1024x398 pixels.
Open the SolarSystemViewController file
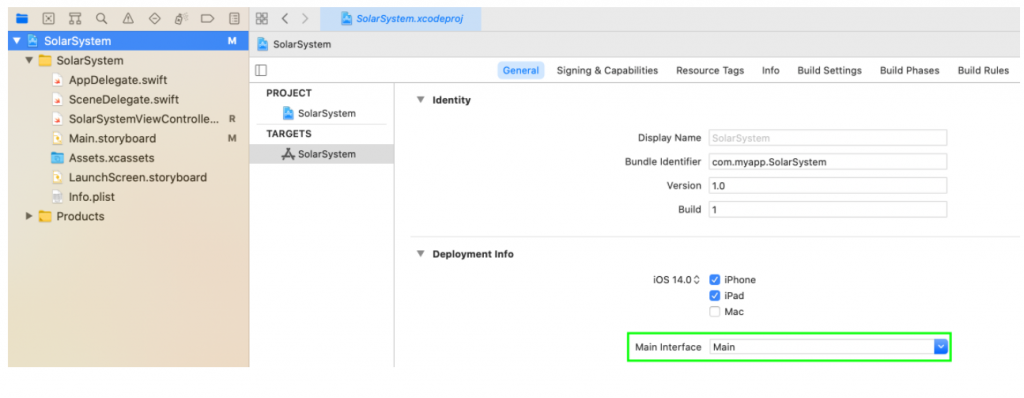pos(144,119)
